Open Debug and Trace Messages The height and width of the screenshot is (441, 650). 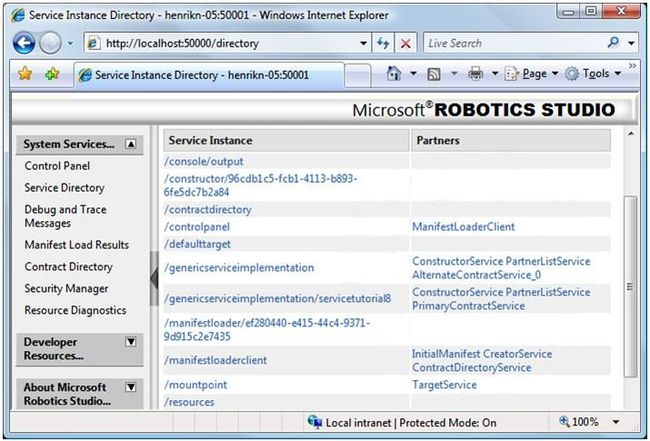65,216
